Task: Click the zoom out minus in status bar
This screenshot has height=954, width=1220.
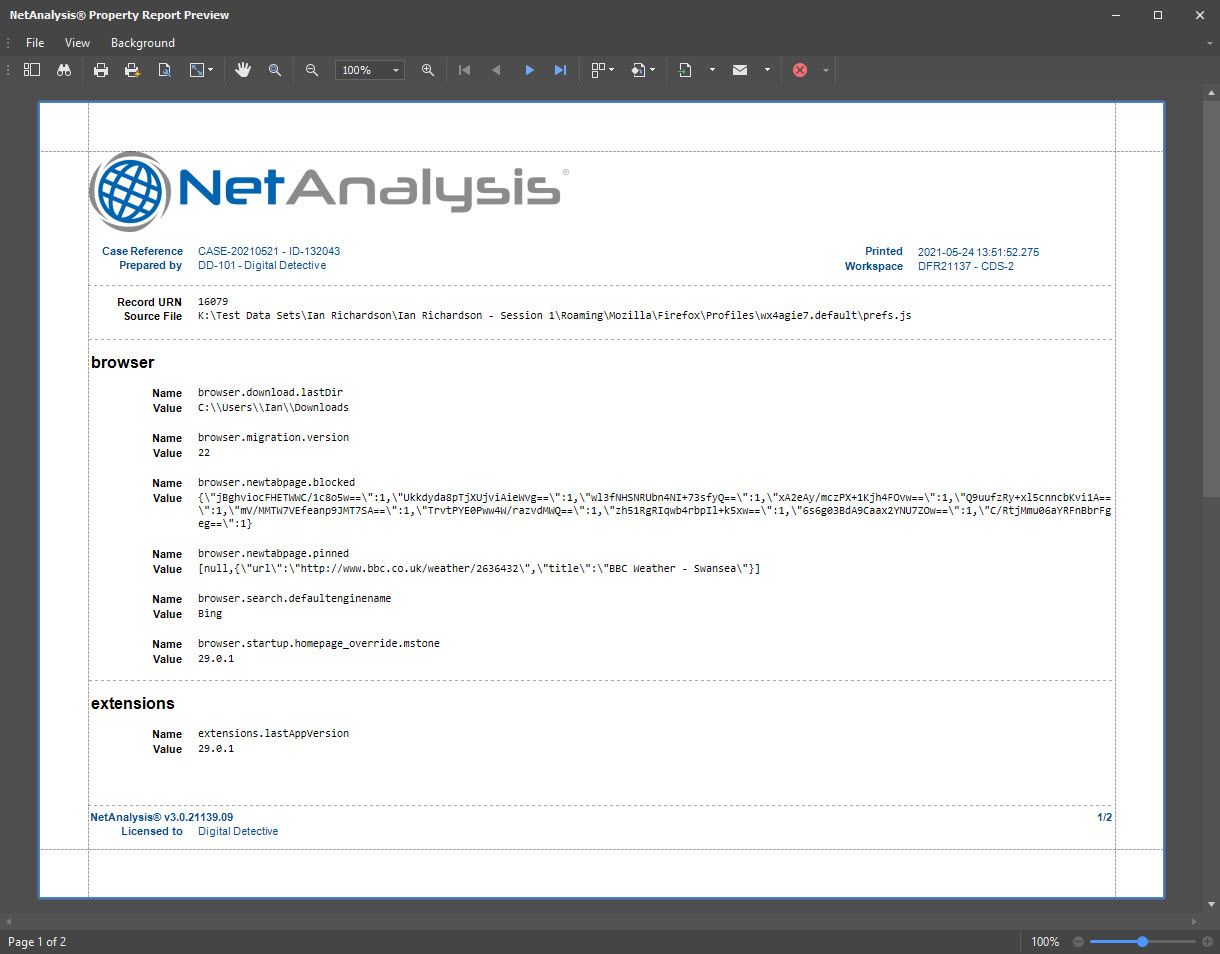Action: pyautogui.click(x=1078, y=942)
